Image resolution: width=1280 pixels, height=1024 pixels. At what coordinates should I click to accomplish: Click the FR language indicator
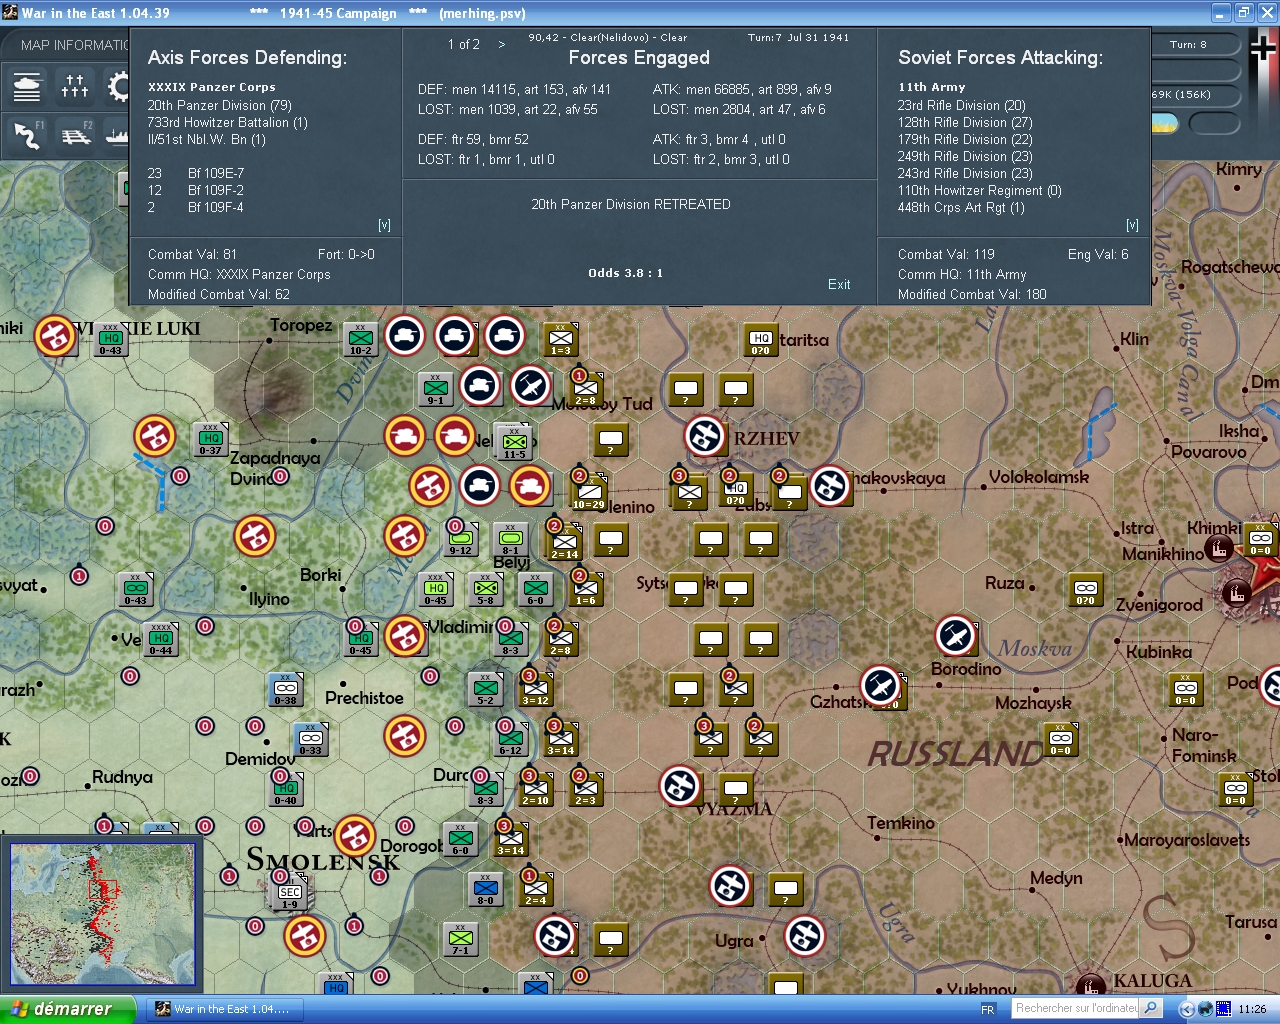point(988,1009)
